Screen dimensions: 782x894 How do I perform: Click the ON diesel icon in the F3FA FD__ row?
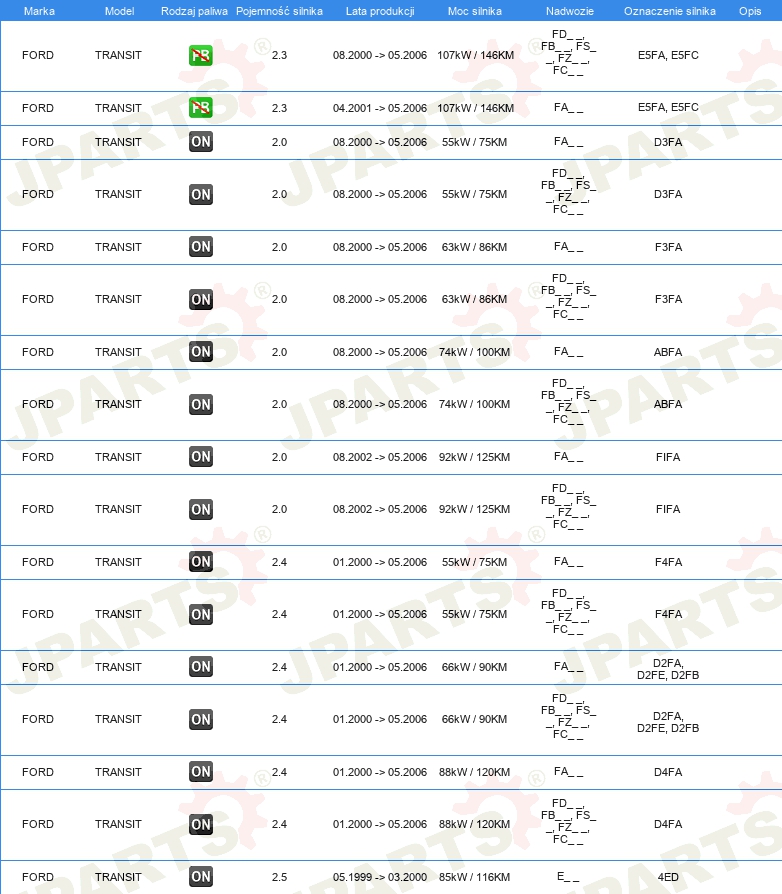pos(201,299)
